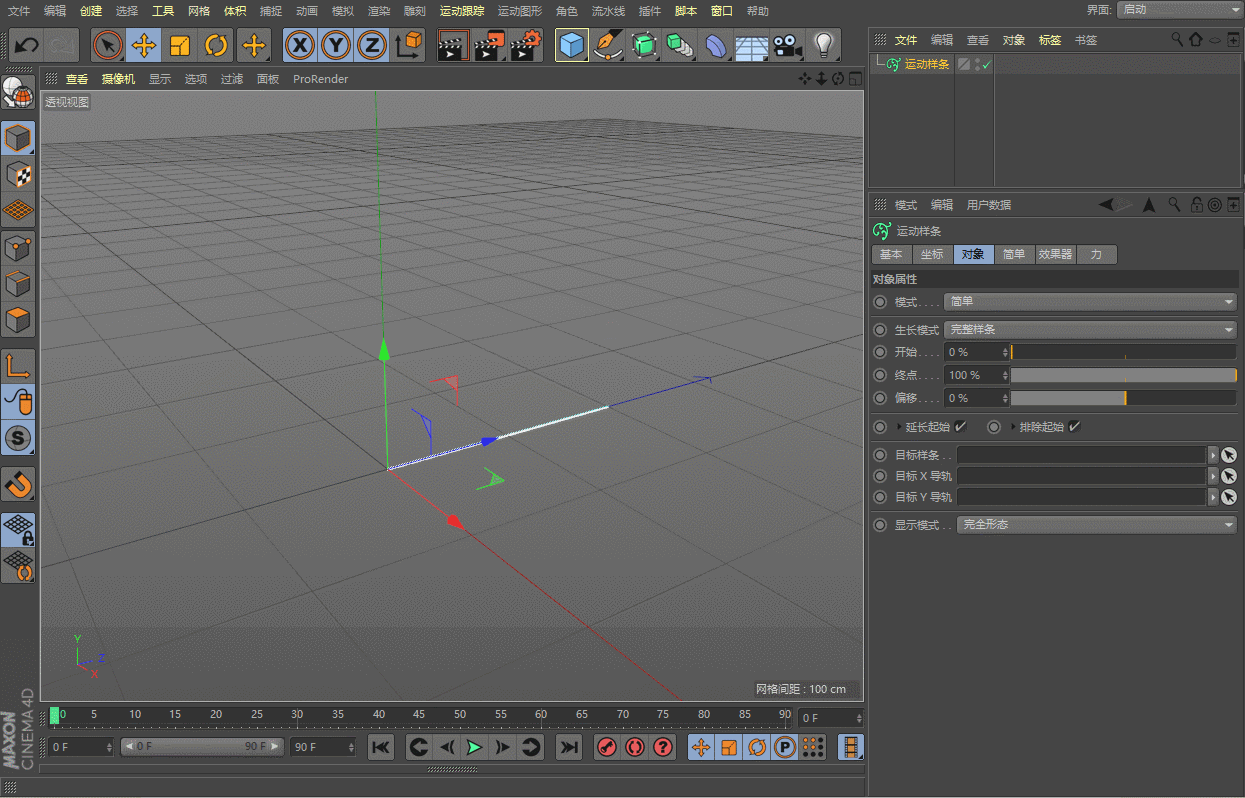This screenshot has width=1245, height=798.
Task: Adjust the 偏移 slider
Action: pyautogui.click(x=1124, y=398)
